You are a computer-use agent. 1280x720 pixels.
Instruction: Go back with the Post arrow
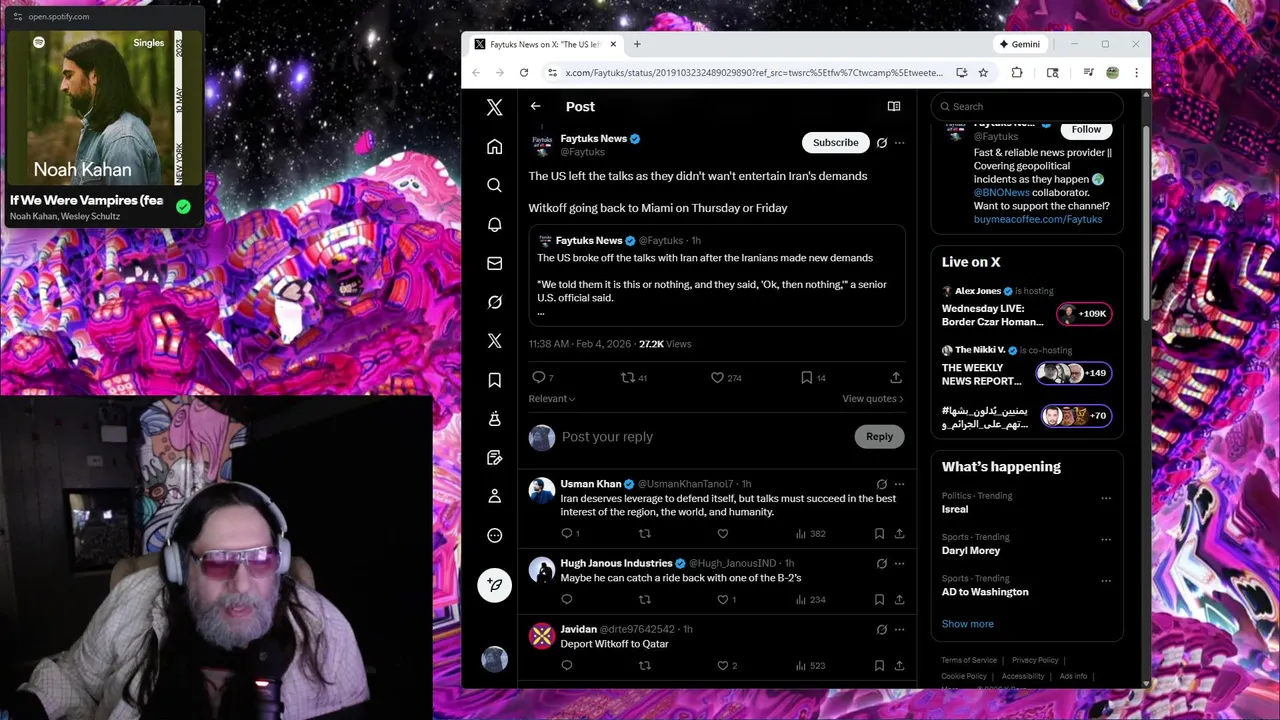click(535, 106)
